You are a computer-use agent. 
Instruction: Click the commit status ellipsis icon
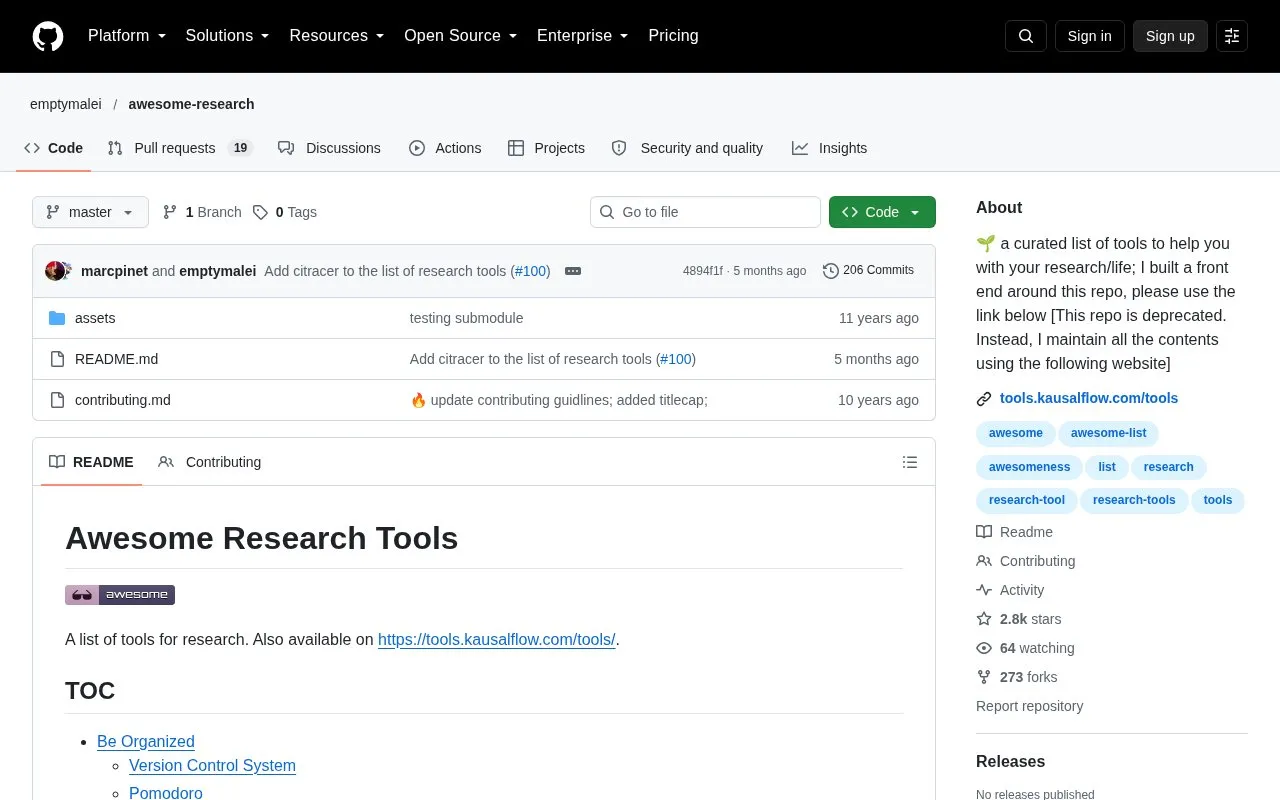click(573, 271)
